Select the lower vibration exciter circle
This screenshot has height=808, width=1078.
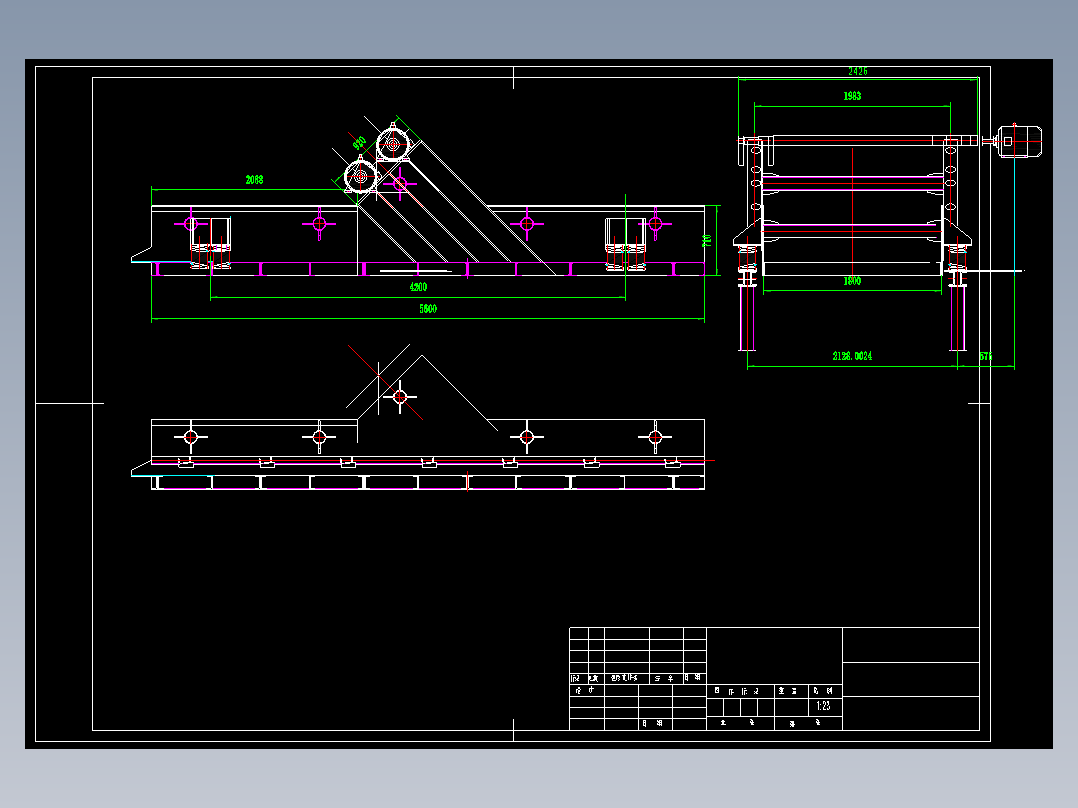(361, 177)
